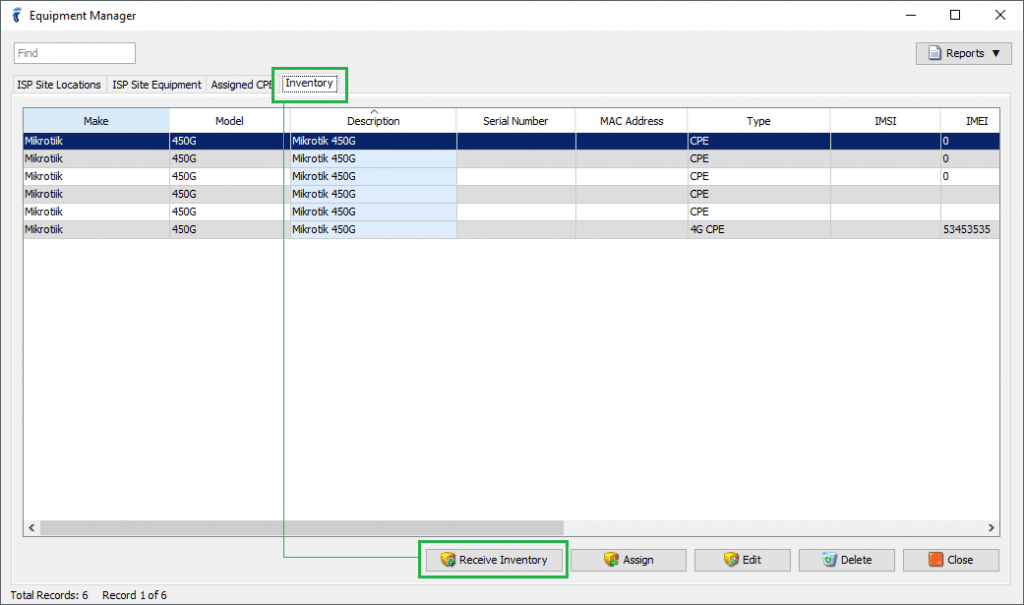Switch to the ISP Site Locations tab
This screenshot has height=605, width=1024.
tap(57, 85)
